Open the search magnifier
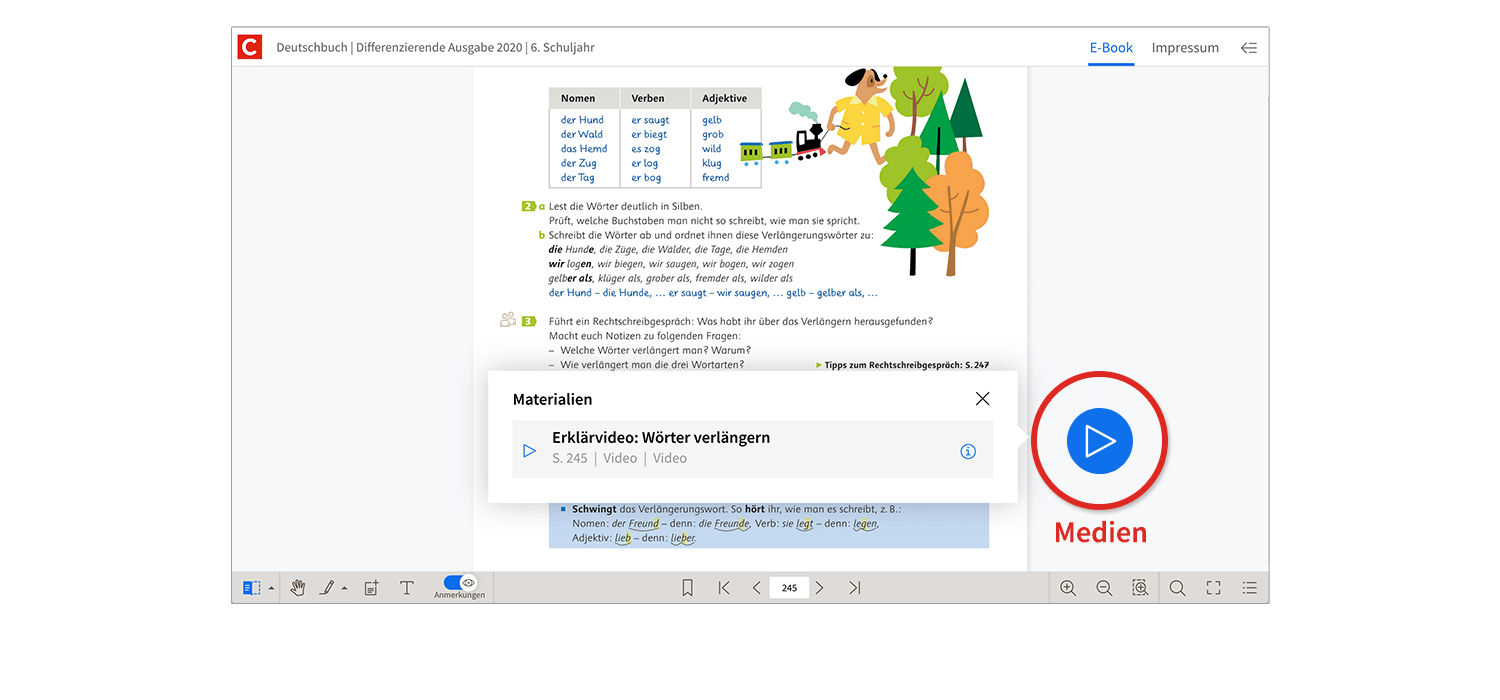Screen dimensions: 1500x700 point(1177,588)
